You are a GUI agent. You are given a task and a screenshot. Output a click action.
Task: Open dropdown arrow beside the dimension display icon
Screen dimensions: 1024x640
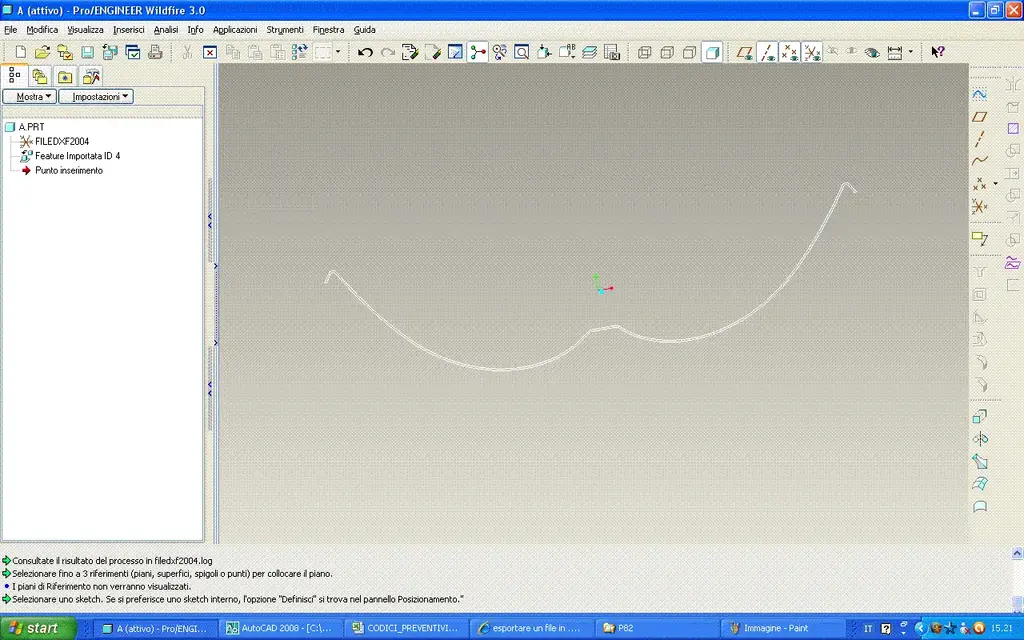coord(910,52)
